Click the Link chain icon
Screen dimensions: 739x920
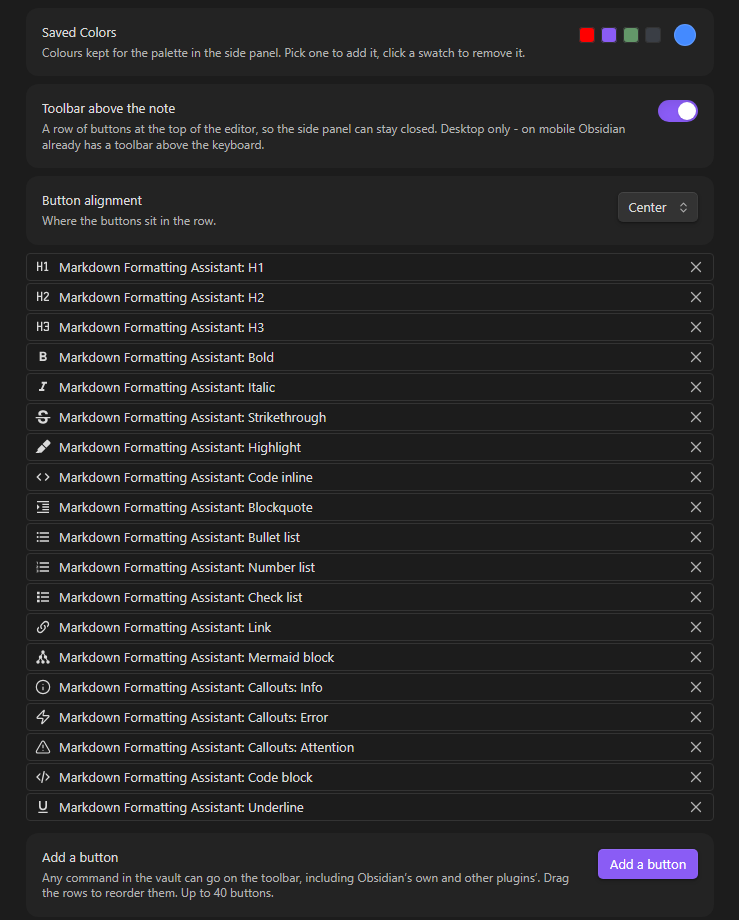click(x=43, y=627)
